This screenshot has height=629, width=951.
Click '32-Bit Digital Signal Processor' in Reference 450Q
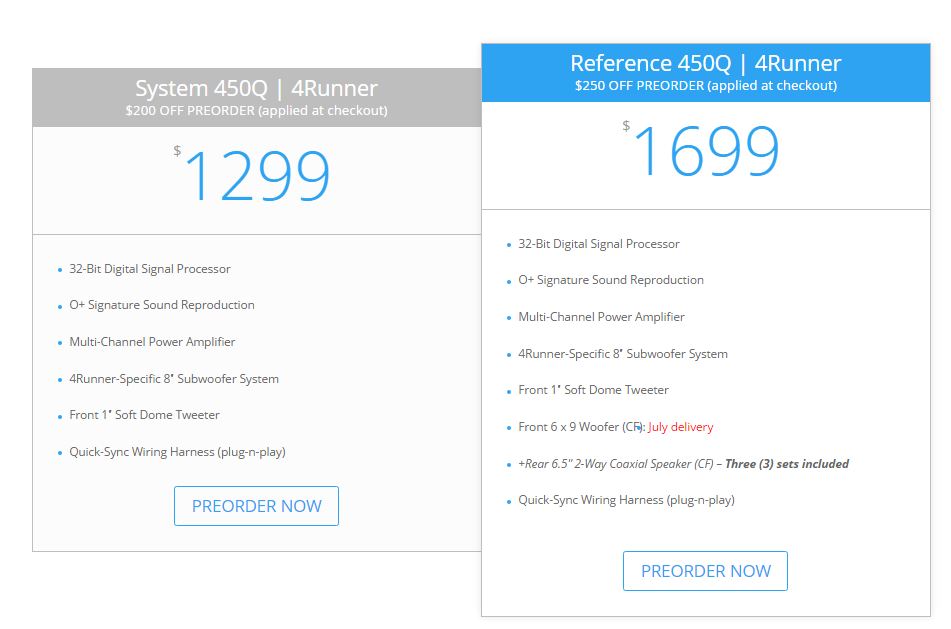pyautogui.click(x=599, y=244)
